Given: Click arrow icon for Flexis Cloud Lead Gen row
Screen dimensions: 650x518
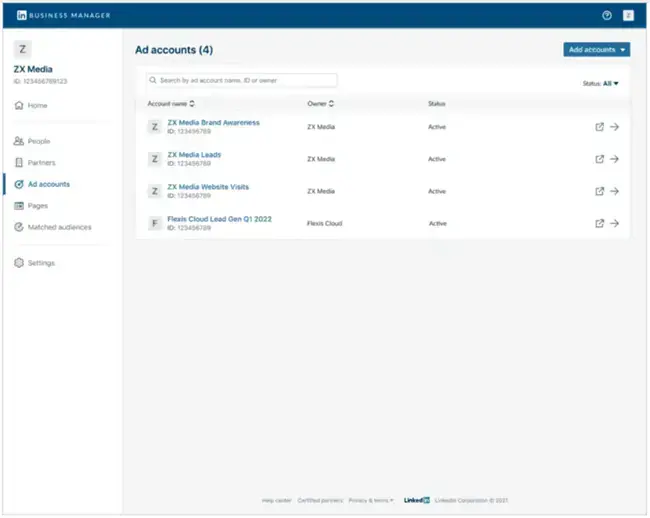Looking at the screenshot, I should [x=615, y=223].
